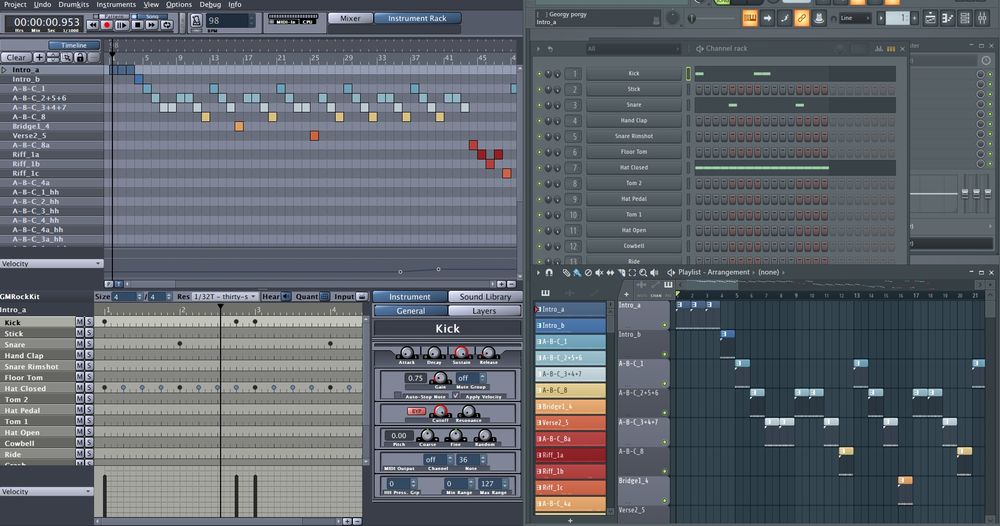Switch to the Sound Library tab
The image size is (1000, 526).
point(485,296)
